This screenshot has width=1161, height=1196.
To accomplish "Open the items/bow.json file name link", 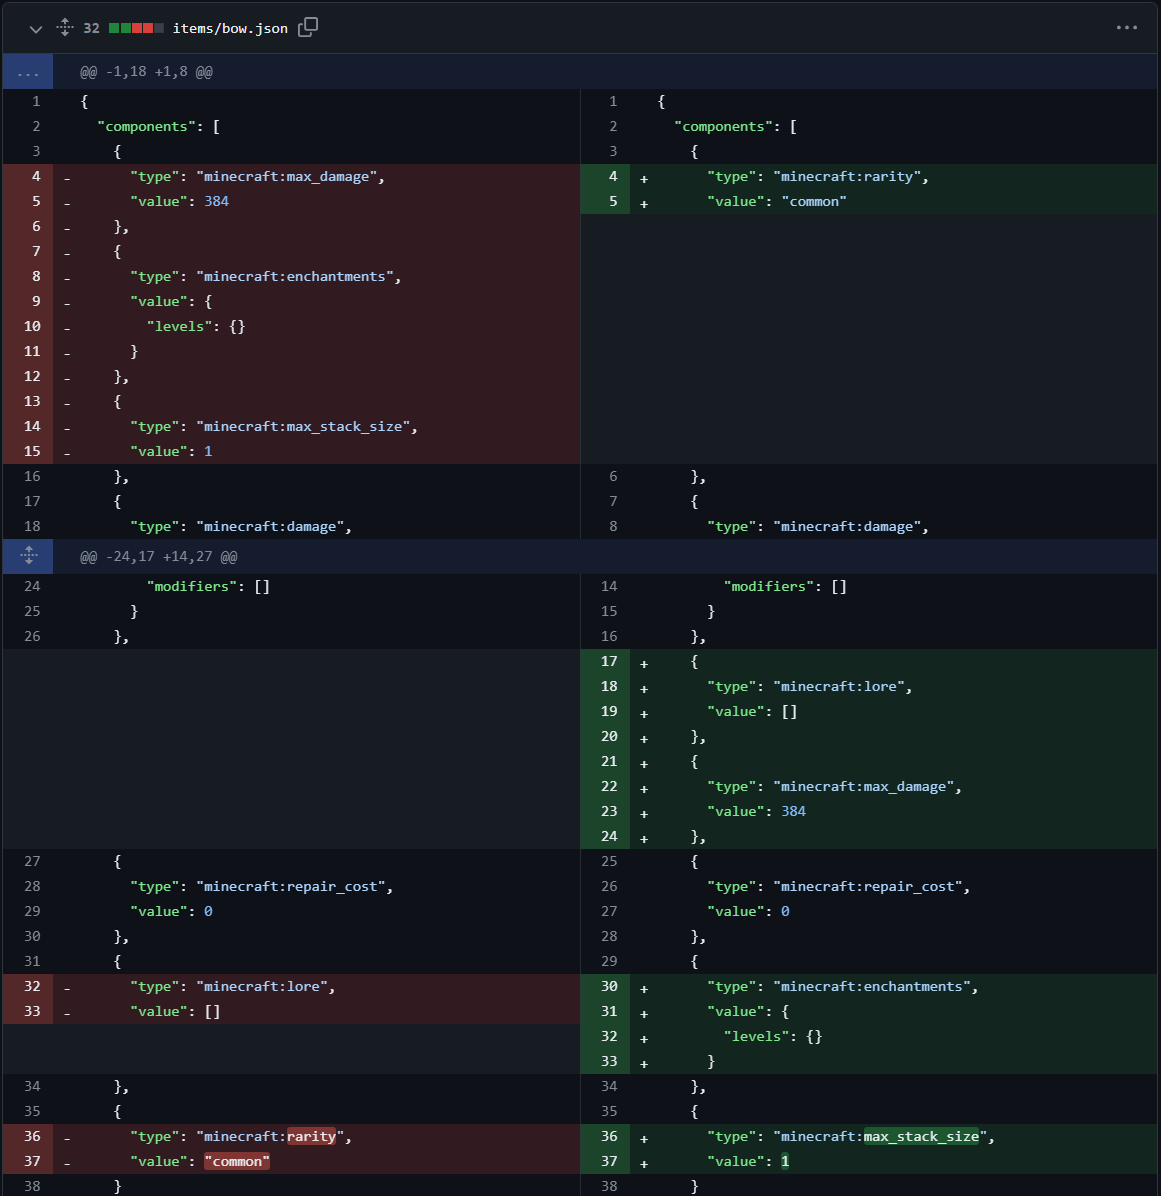I will click(x=230, y=28).
